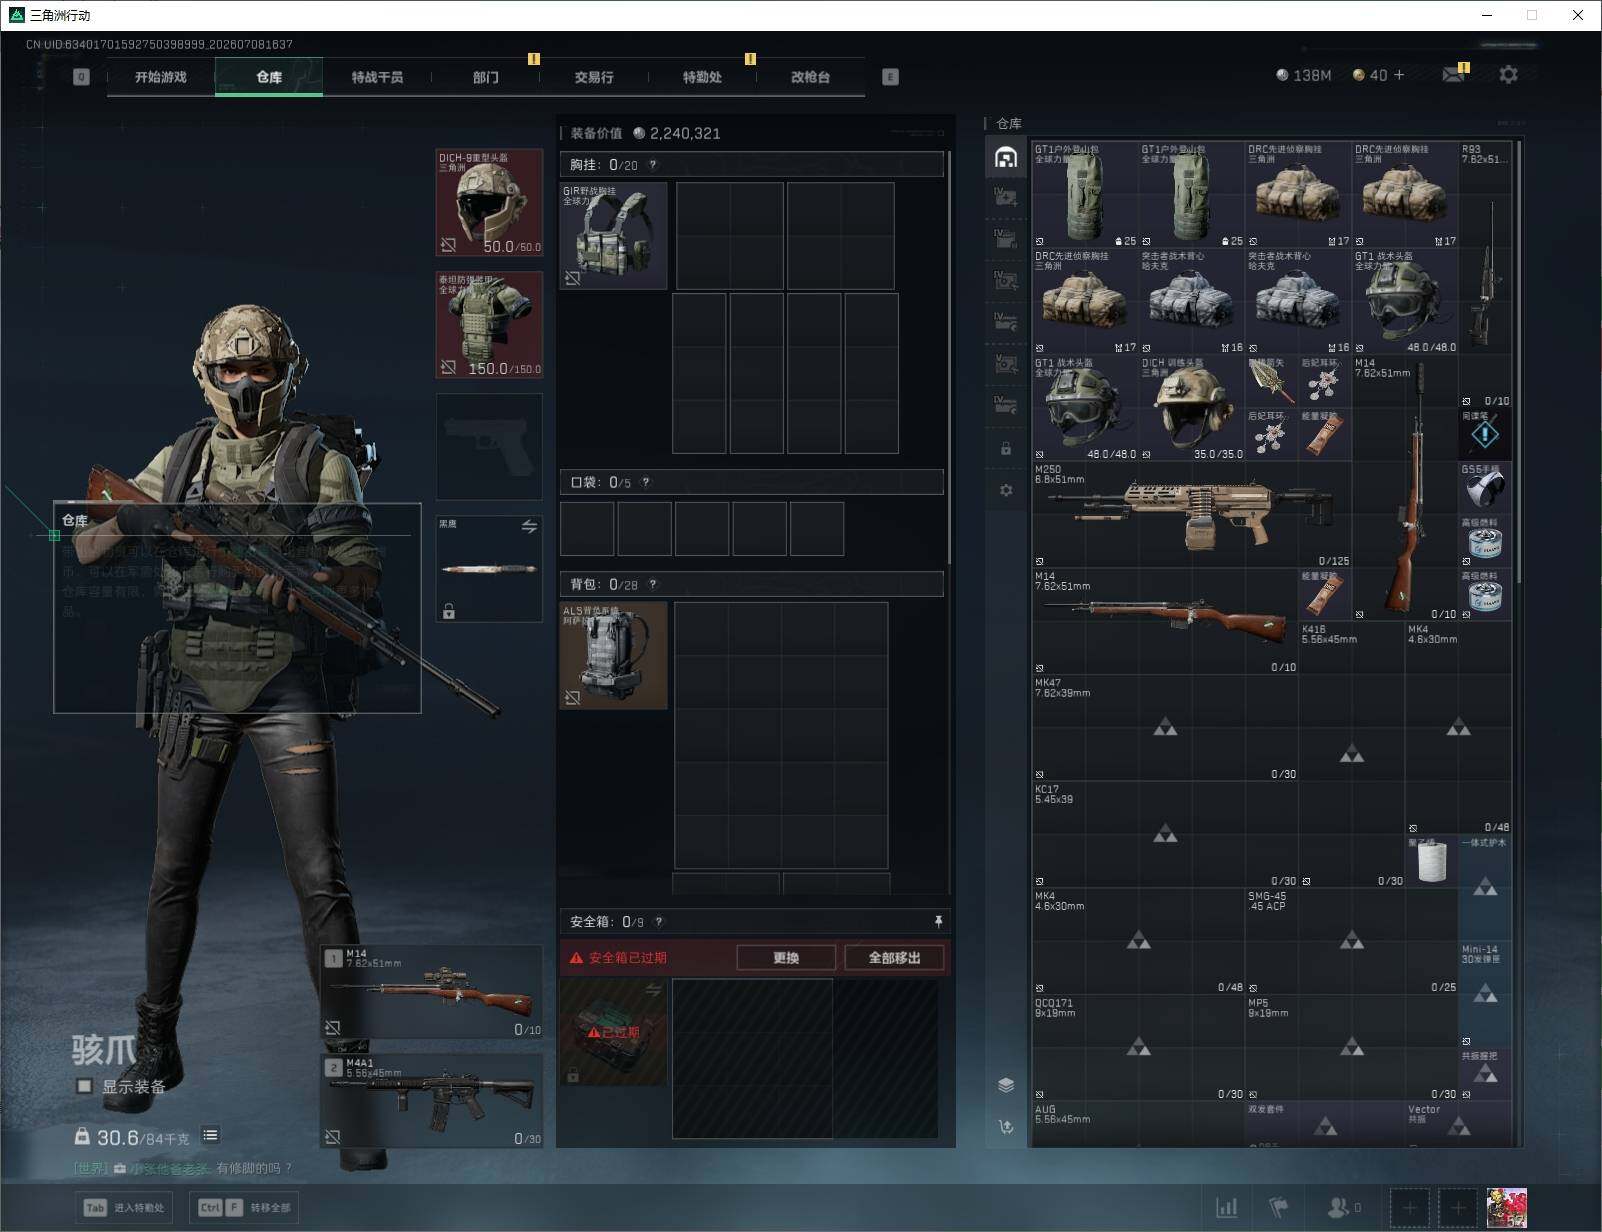Screen dimensions: 1602x1232
Task: Switch to the 改枪台 tab
Action: click(x=810, y=77)
